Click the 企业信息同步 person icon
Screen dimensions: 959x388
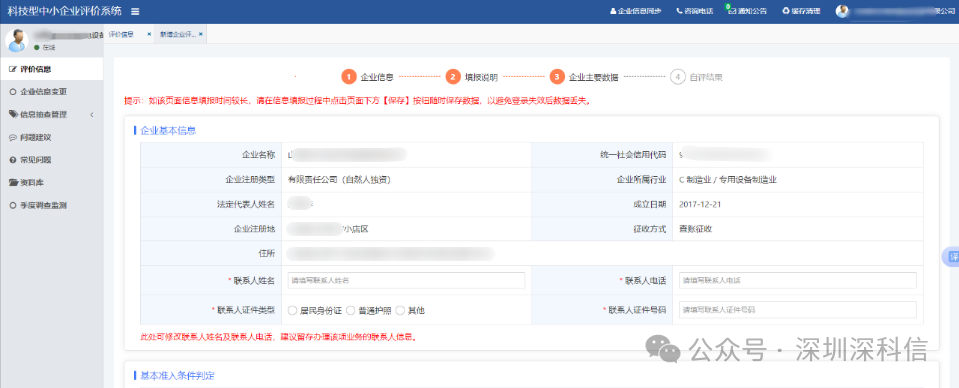pyautogui.click(x=613, y=11)
